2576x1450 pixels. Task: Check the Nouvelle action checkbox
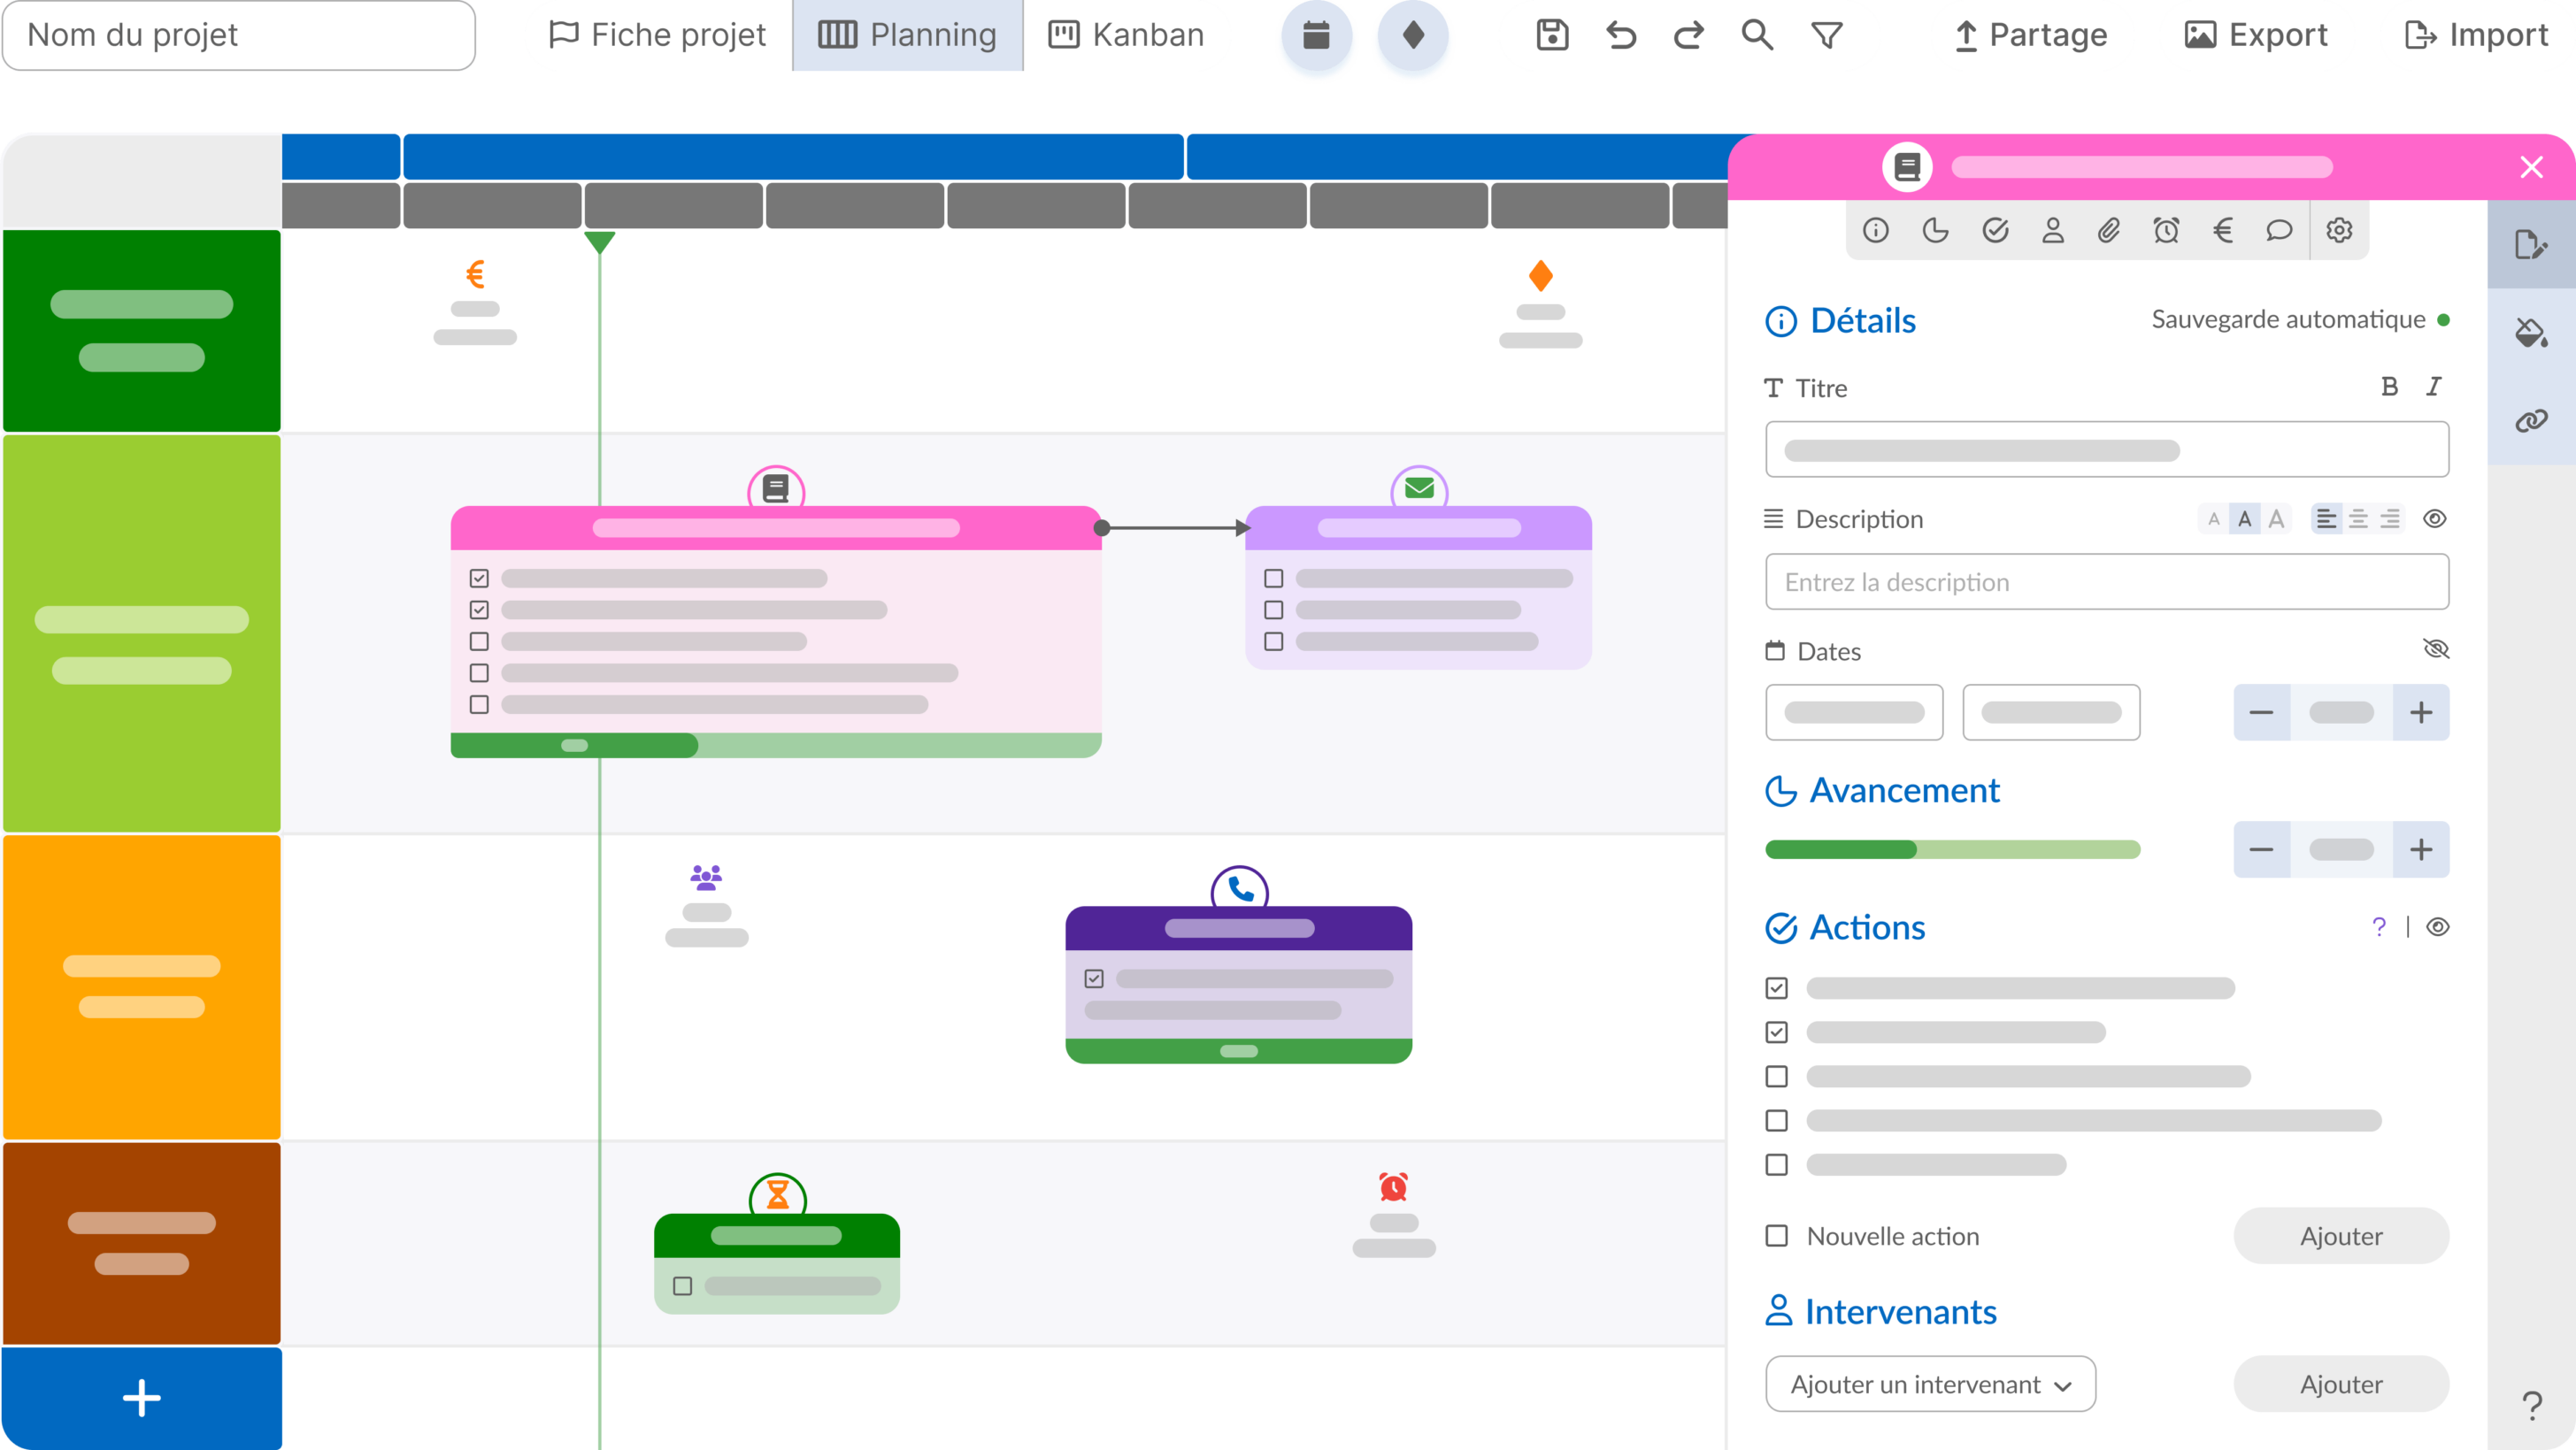[x=1776, y=1236]
